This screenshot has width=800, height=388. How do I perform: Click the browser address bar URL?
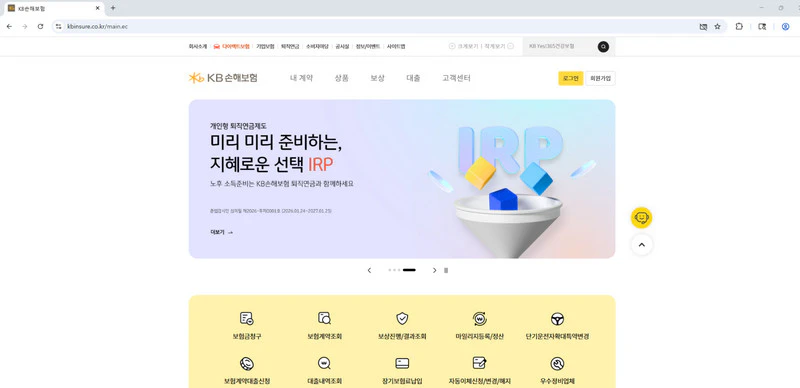[x=97, y=27]
